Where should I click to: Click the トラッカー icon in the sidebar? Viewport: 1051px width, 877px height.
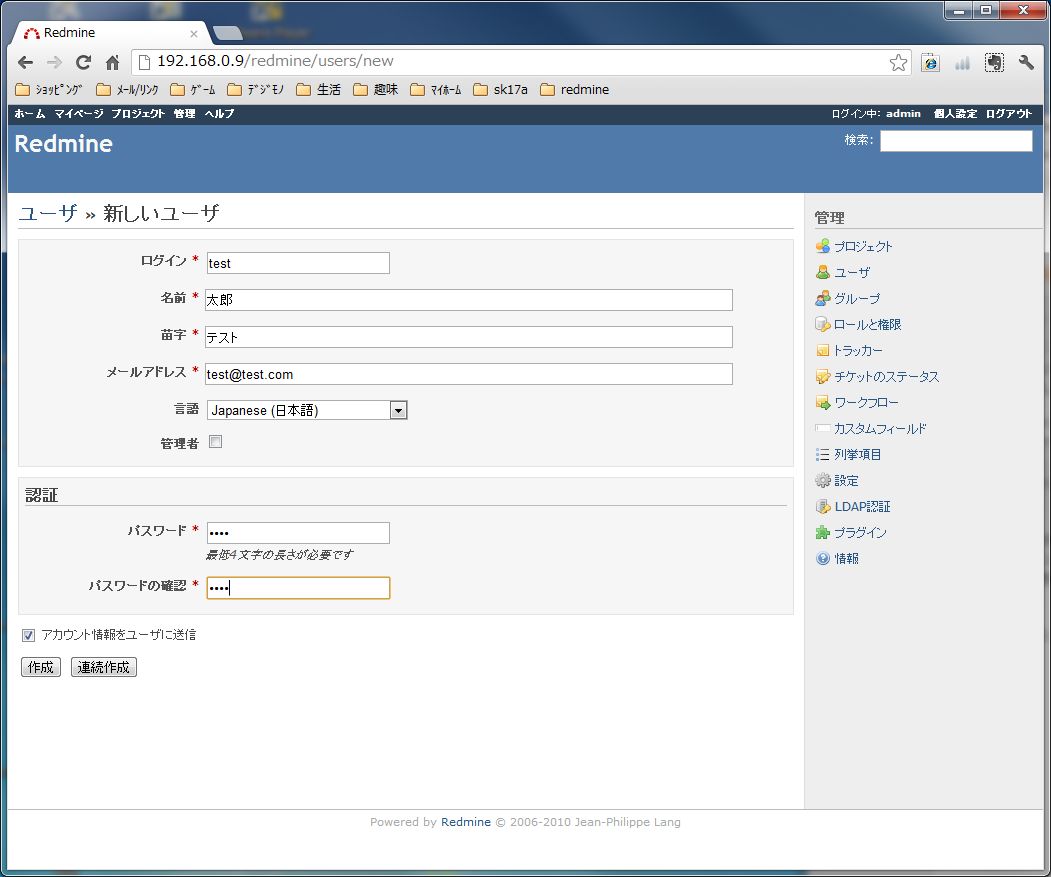(822, 351)
